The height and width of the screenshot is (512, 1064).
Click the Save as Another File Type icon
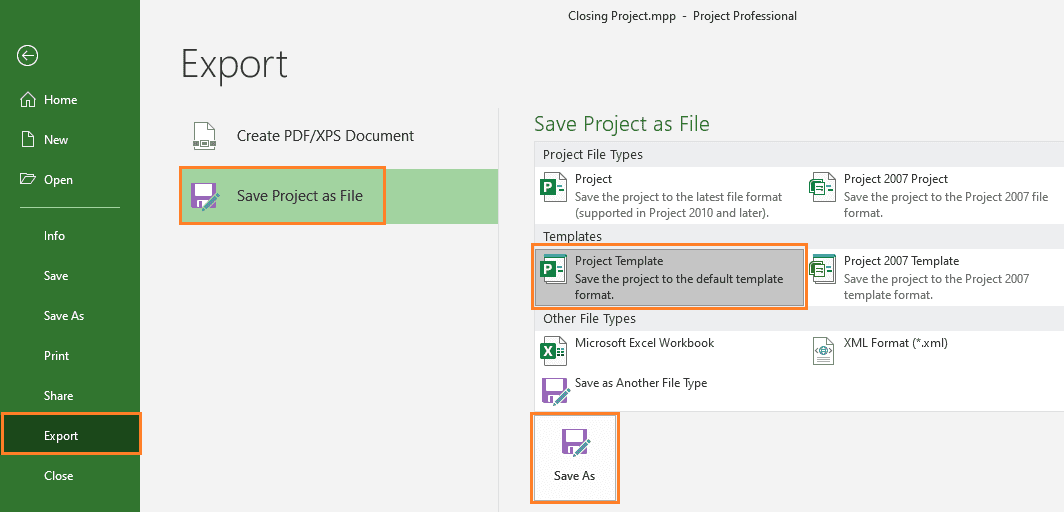(x=555, y=391)
